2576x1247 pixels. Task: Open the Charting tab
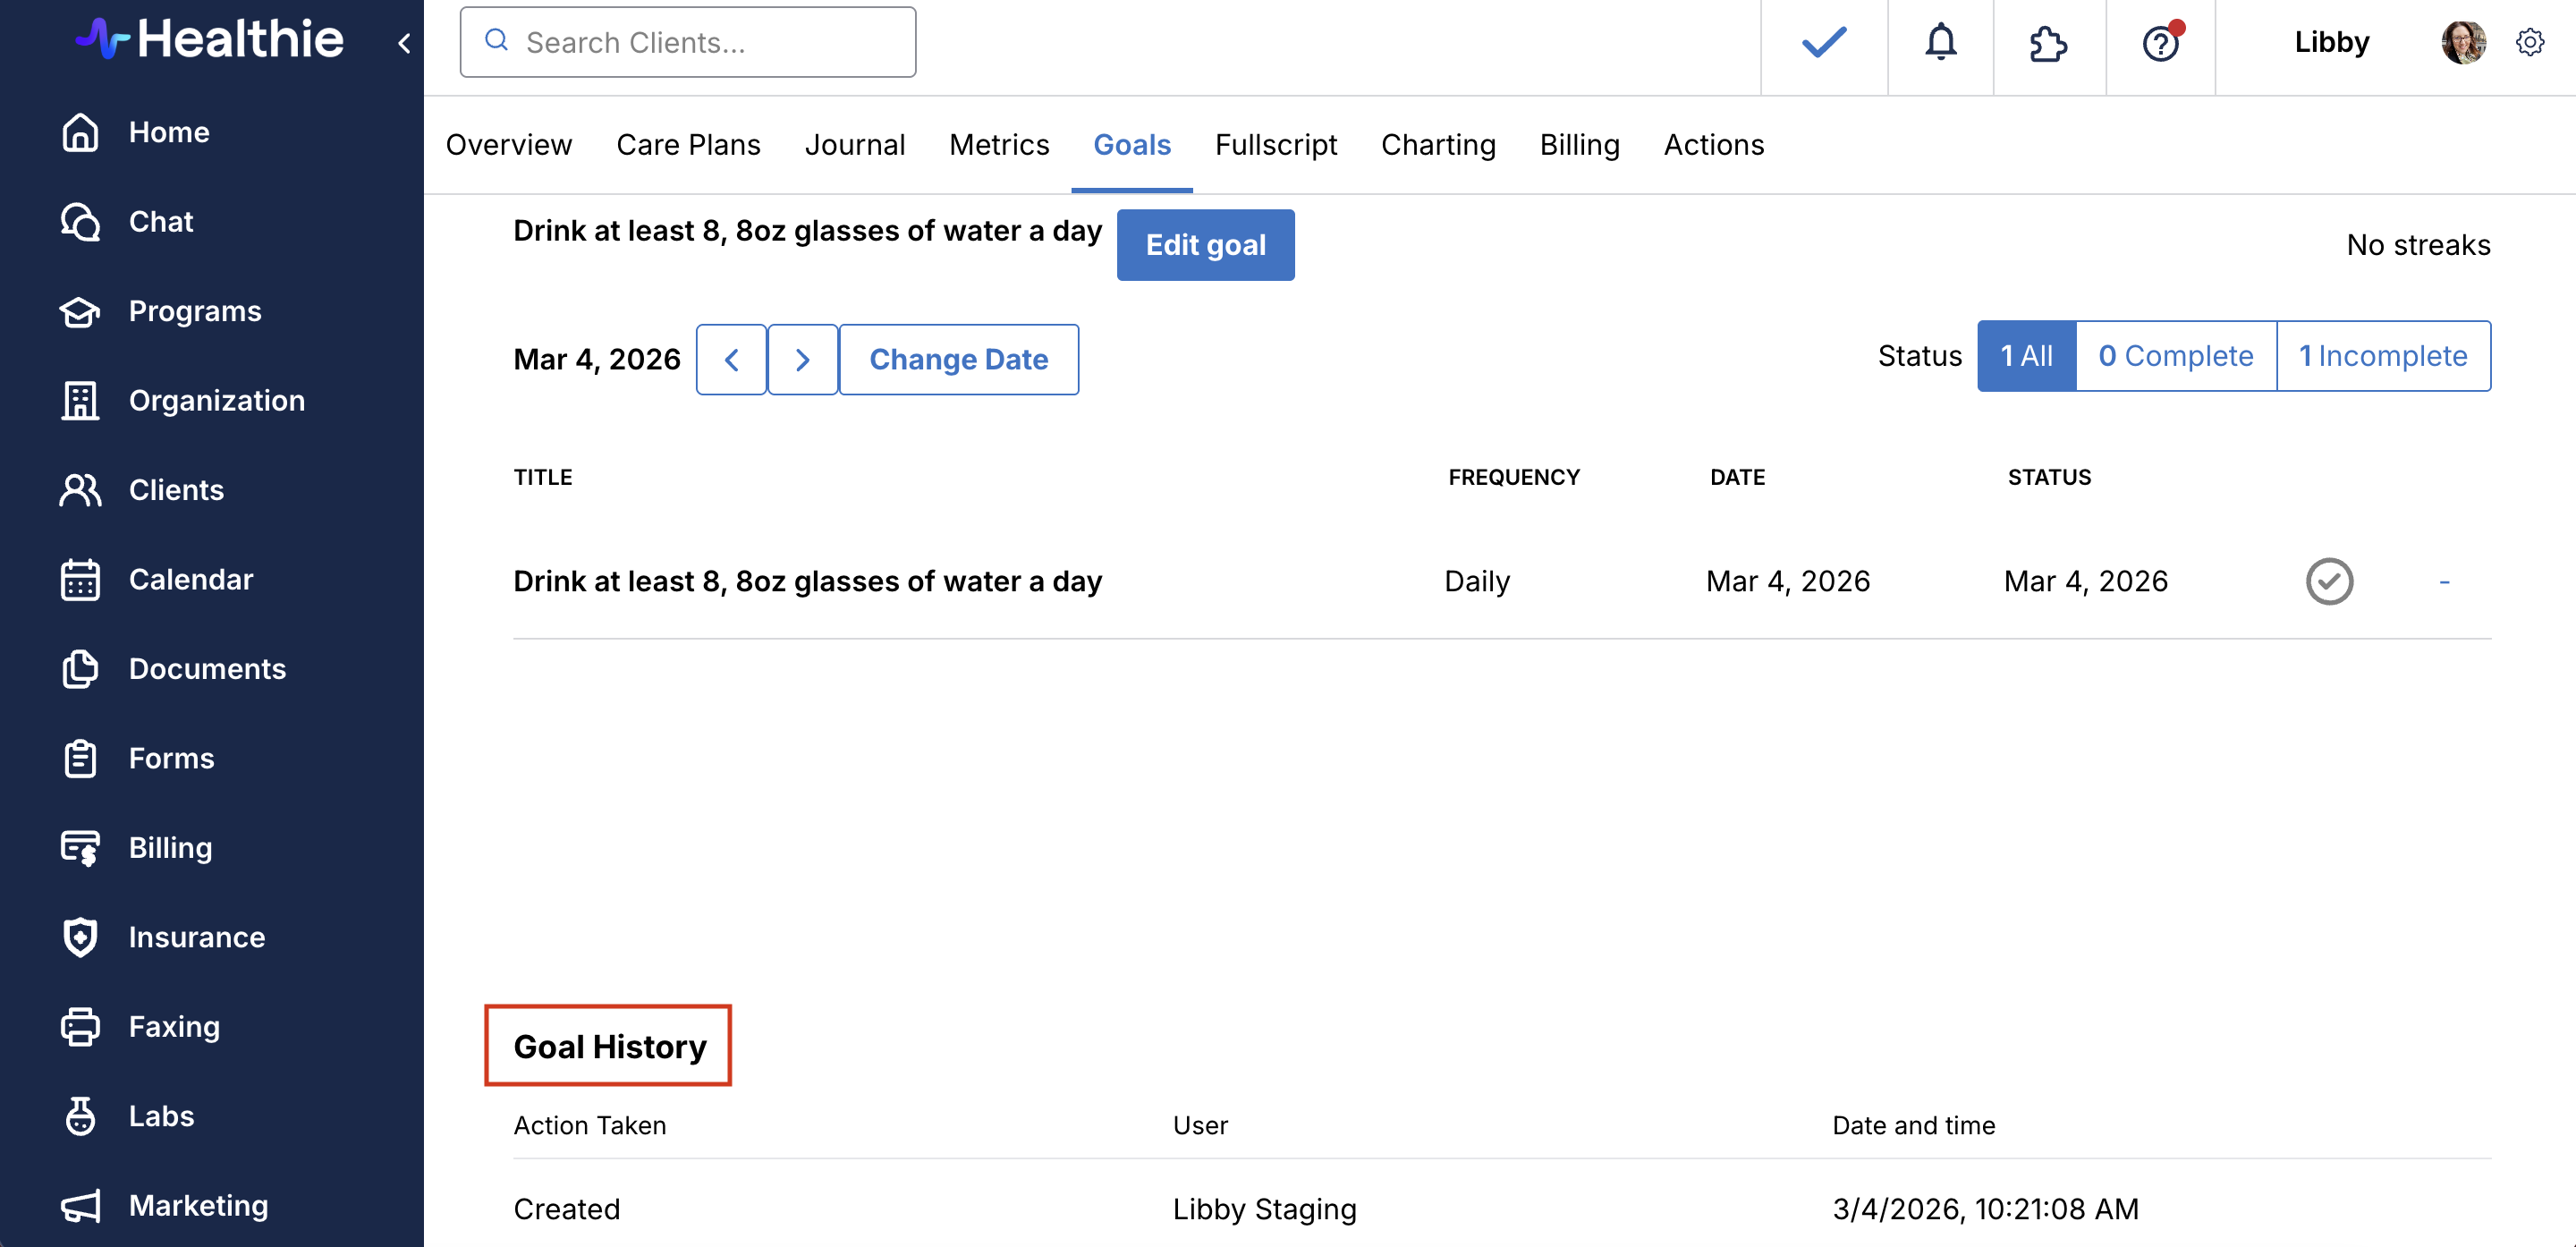[x=1437, y=145]
